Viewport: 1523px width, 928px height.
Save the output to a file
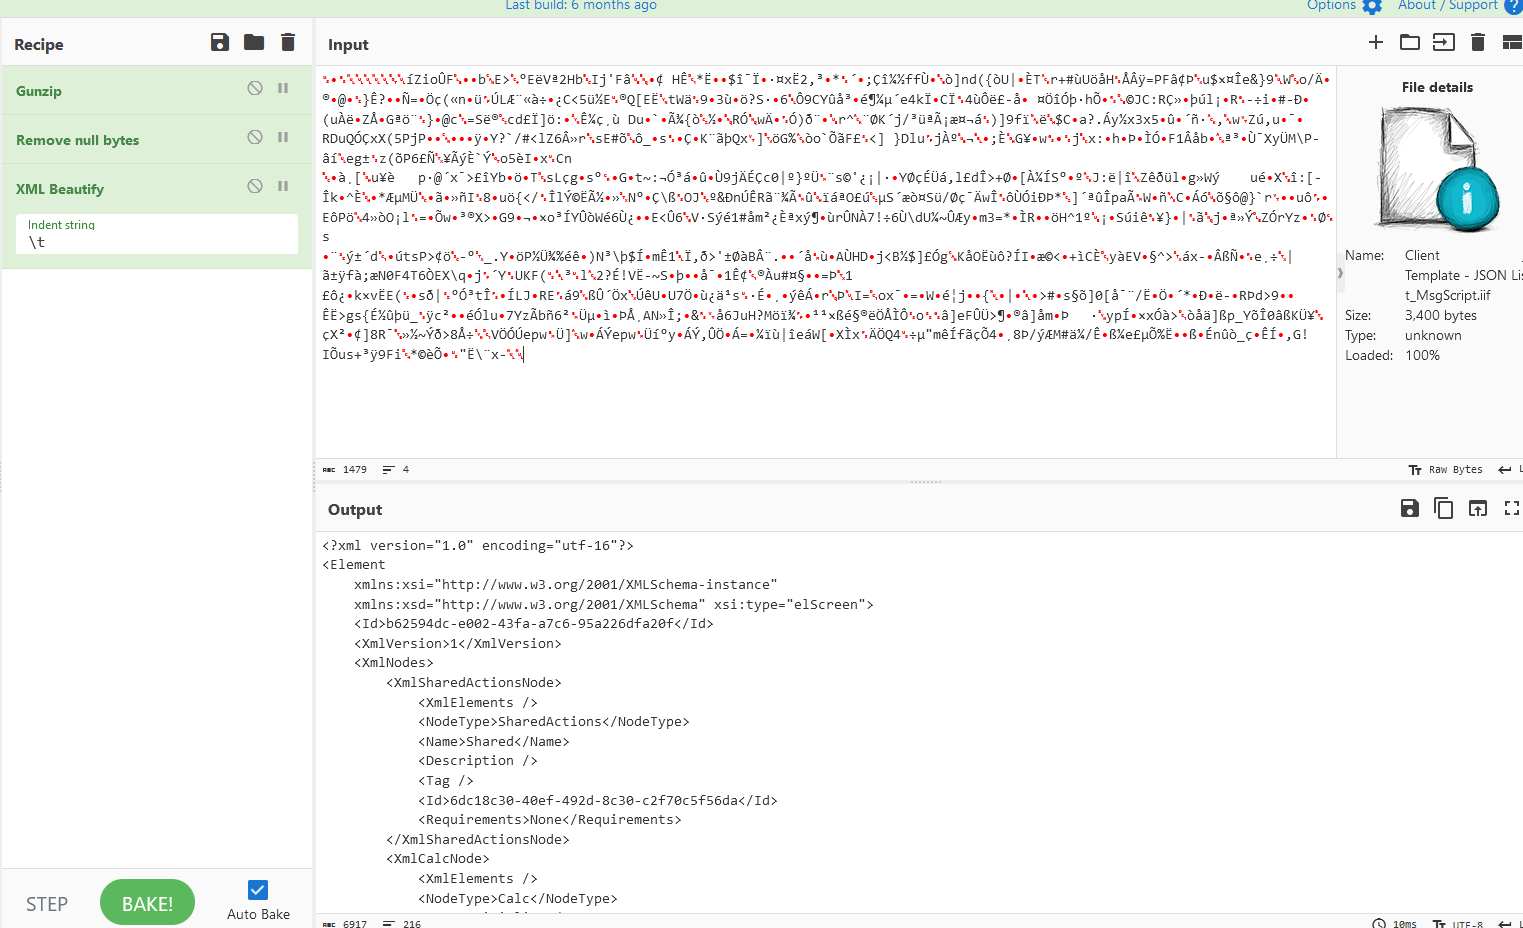[1409, 508]
